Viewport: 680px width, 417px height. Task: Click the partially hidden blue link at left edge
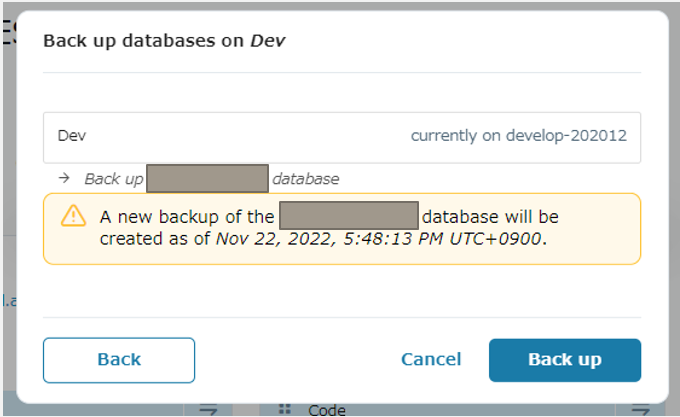10,300
